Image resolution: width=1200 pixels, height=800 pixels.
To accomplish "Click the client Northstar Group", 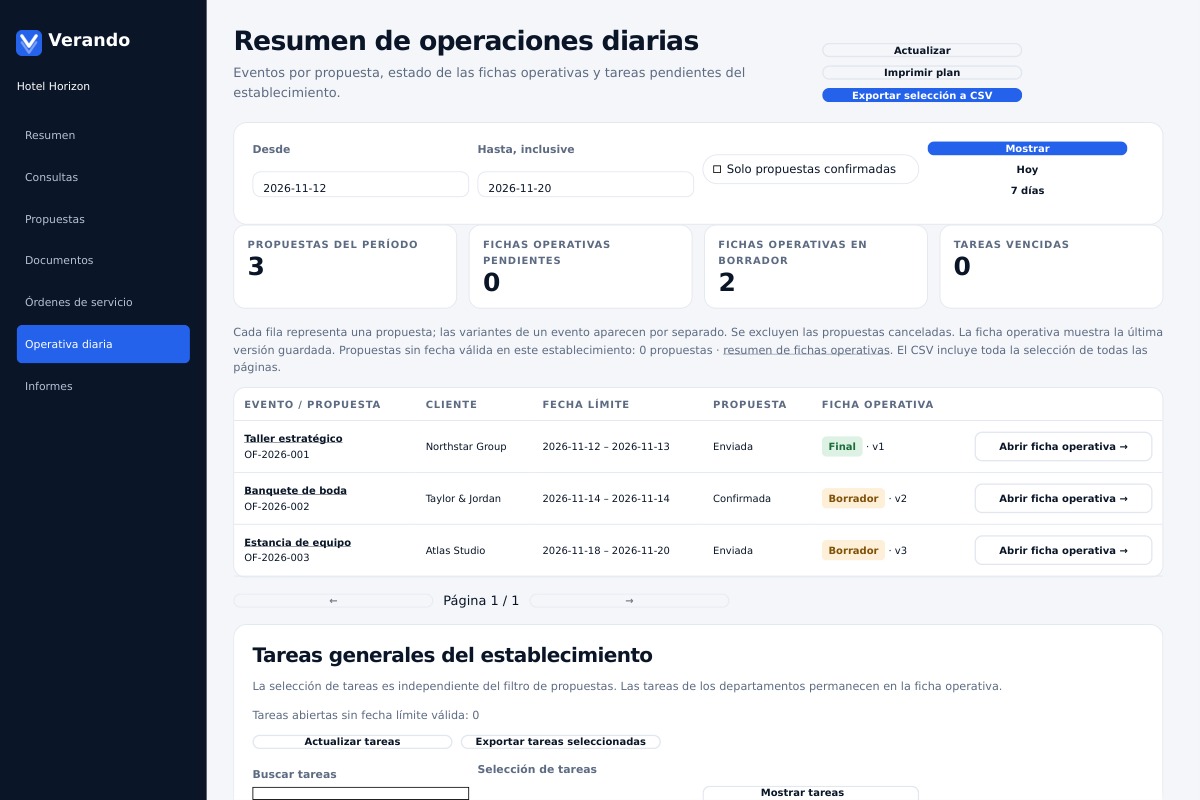I will click(466, 447).
